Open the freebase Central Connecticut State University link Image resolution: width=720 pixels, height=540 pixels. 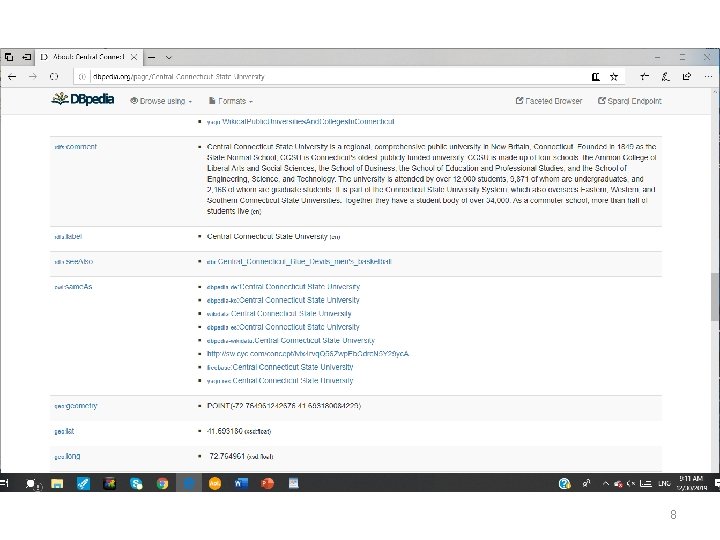280,367
